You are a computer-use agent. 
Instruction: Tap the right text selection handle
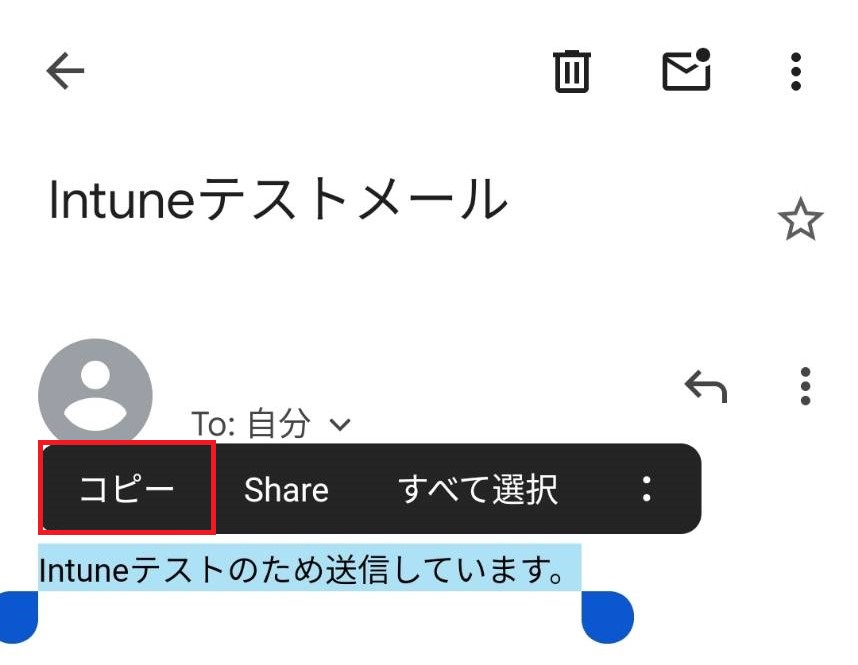[x=607, y=617]
